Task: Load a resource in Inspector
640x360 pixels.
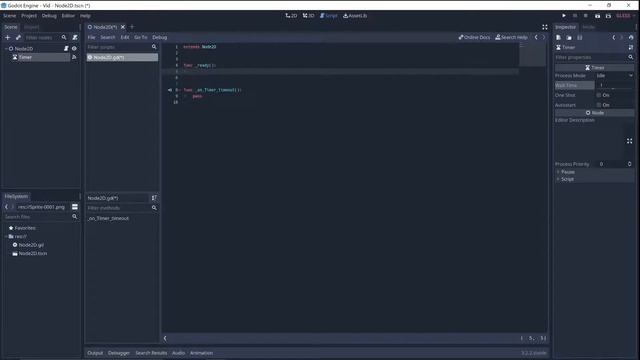Action: pos(569,37)
